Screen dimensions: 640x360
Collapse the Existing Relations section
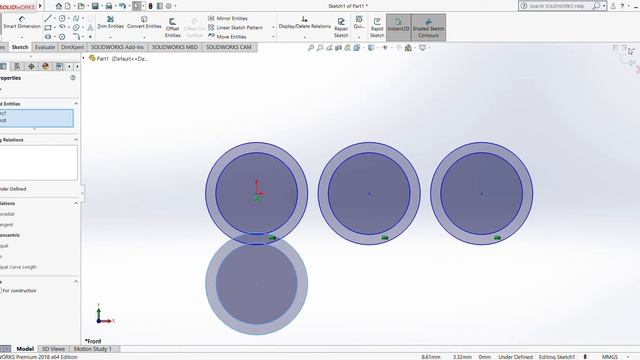coord(76,140)
